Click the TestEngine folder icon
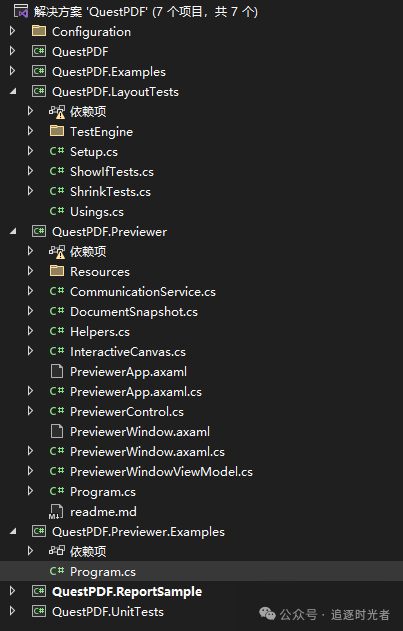 pos(57,131)
